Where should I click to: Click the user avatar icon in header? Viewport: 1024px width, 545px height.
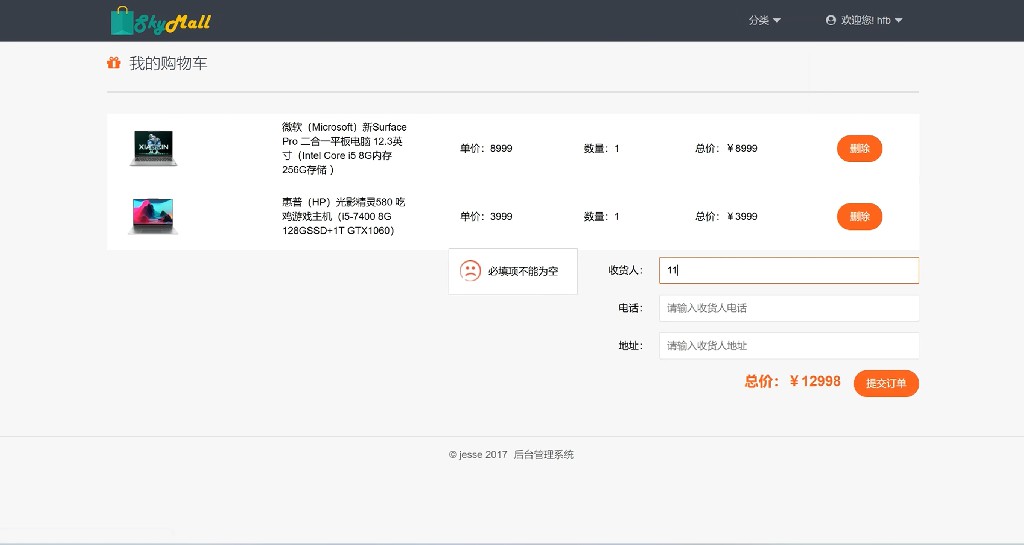click(x=831, y=20)
